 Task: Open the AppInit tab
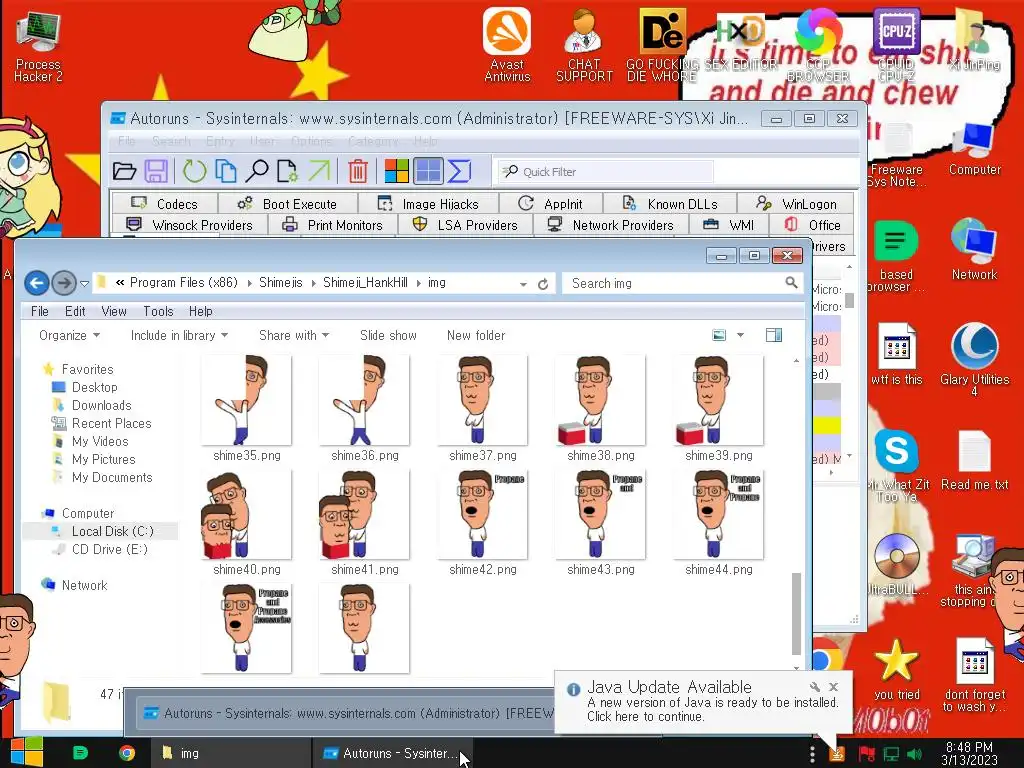click(x=551, y=204)
